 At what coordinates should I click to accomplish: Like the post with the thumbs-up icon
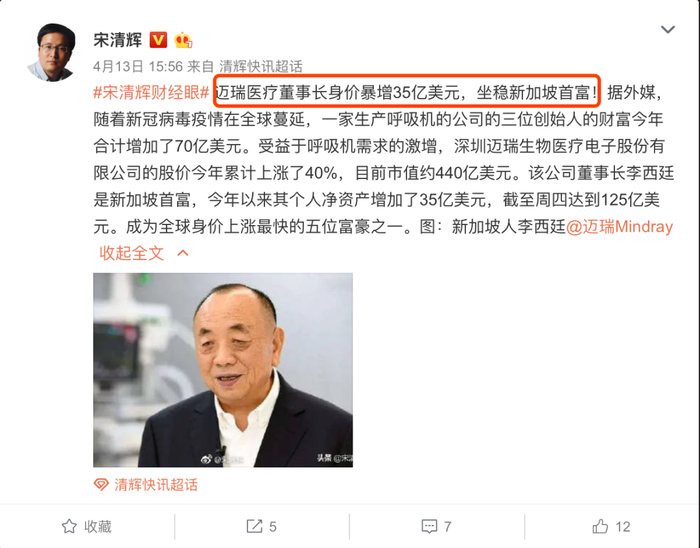(x=600, y=527)
